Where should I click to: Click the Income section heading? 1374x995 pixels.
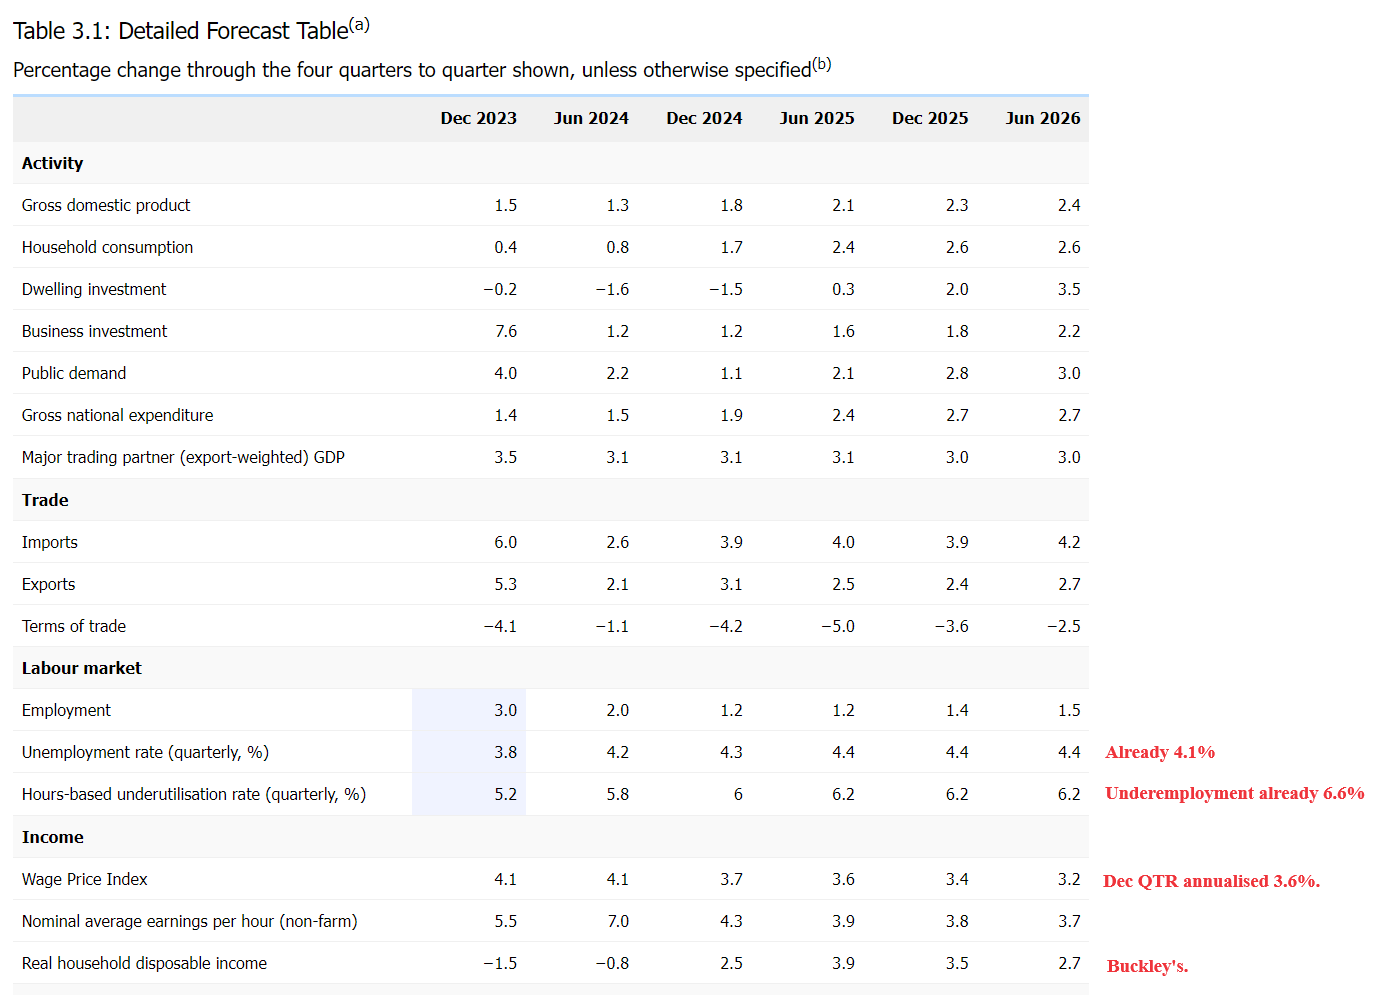52,837
